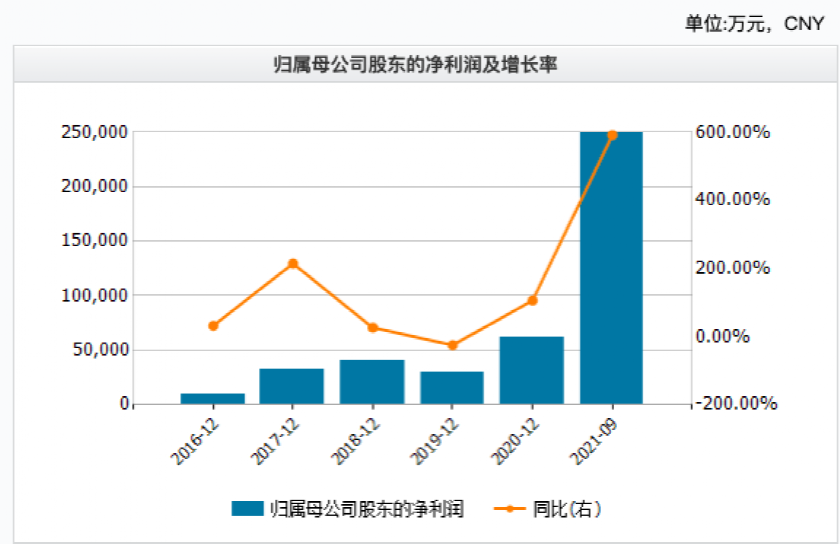Viewport: 840px width, 544px height.
Task: Click the blue legend swatch for net profit
Action: (x=248, y=509)
